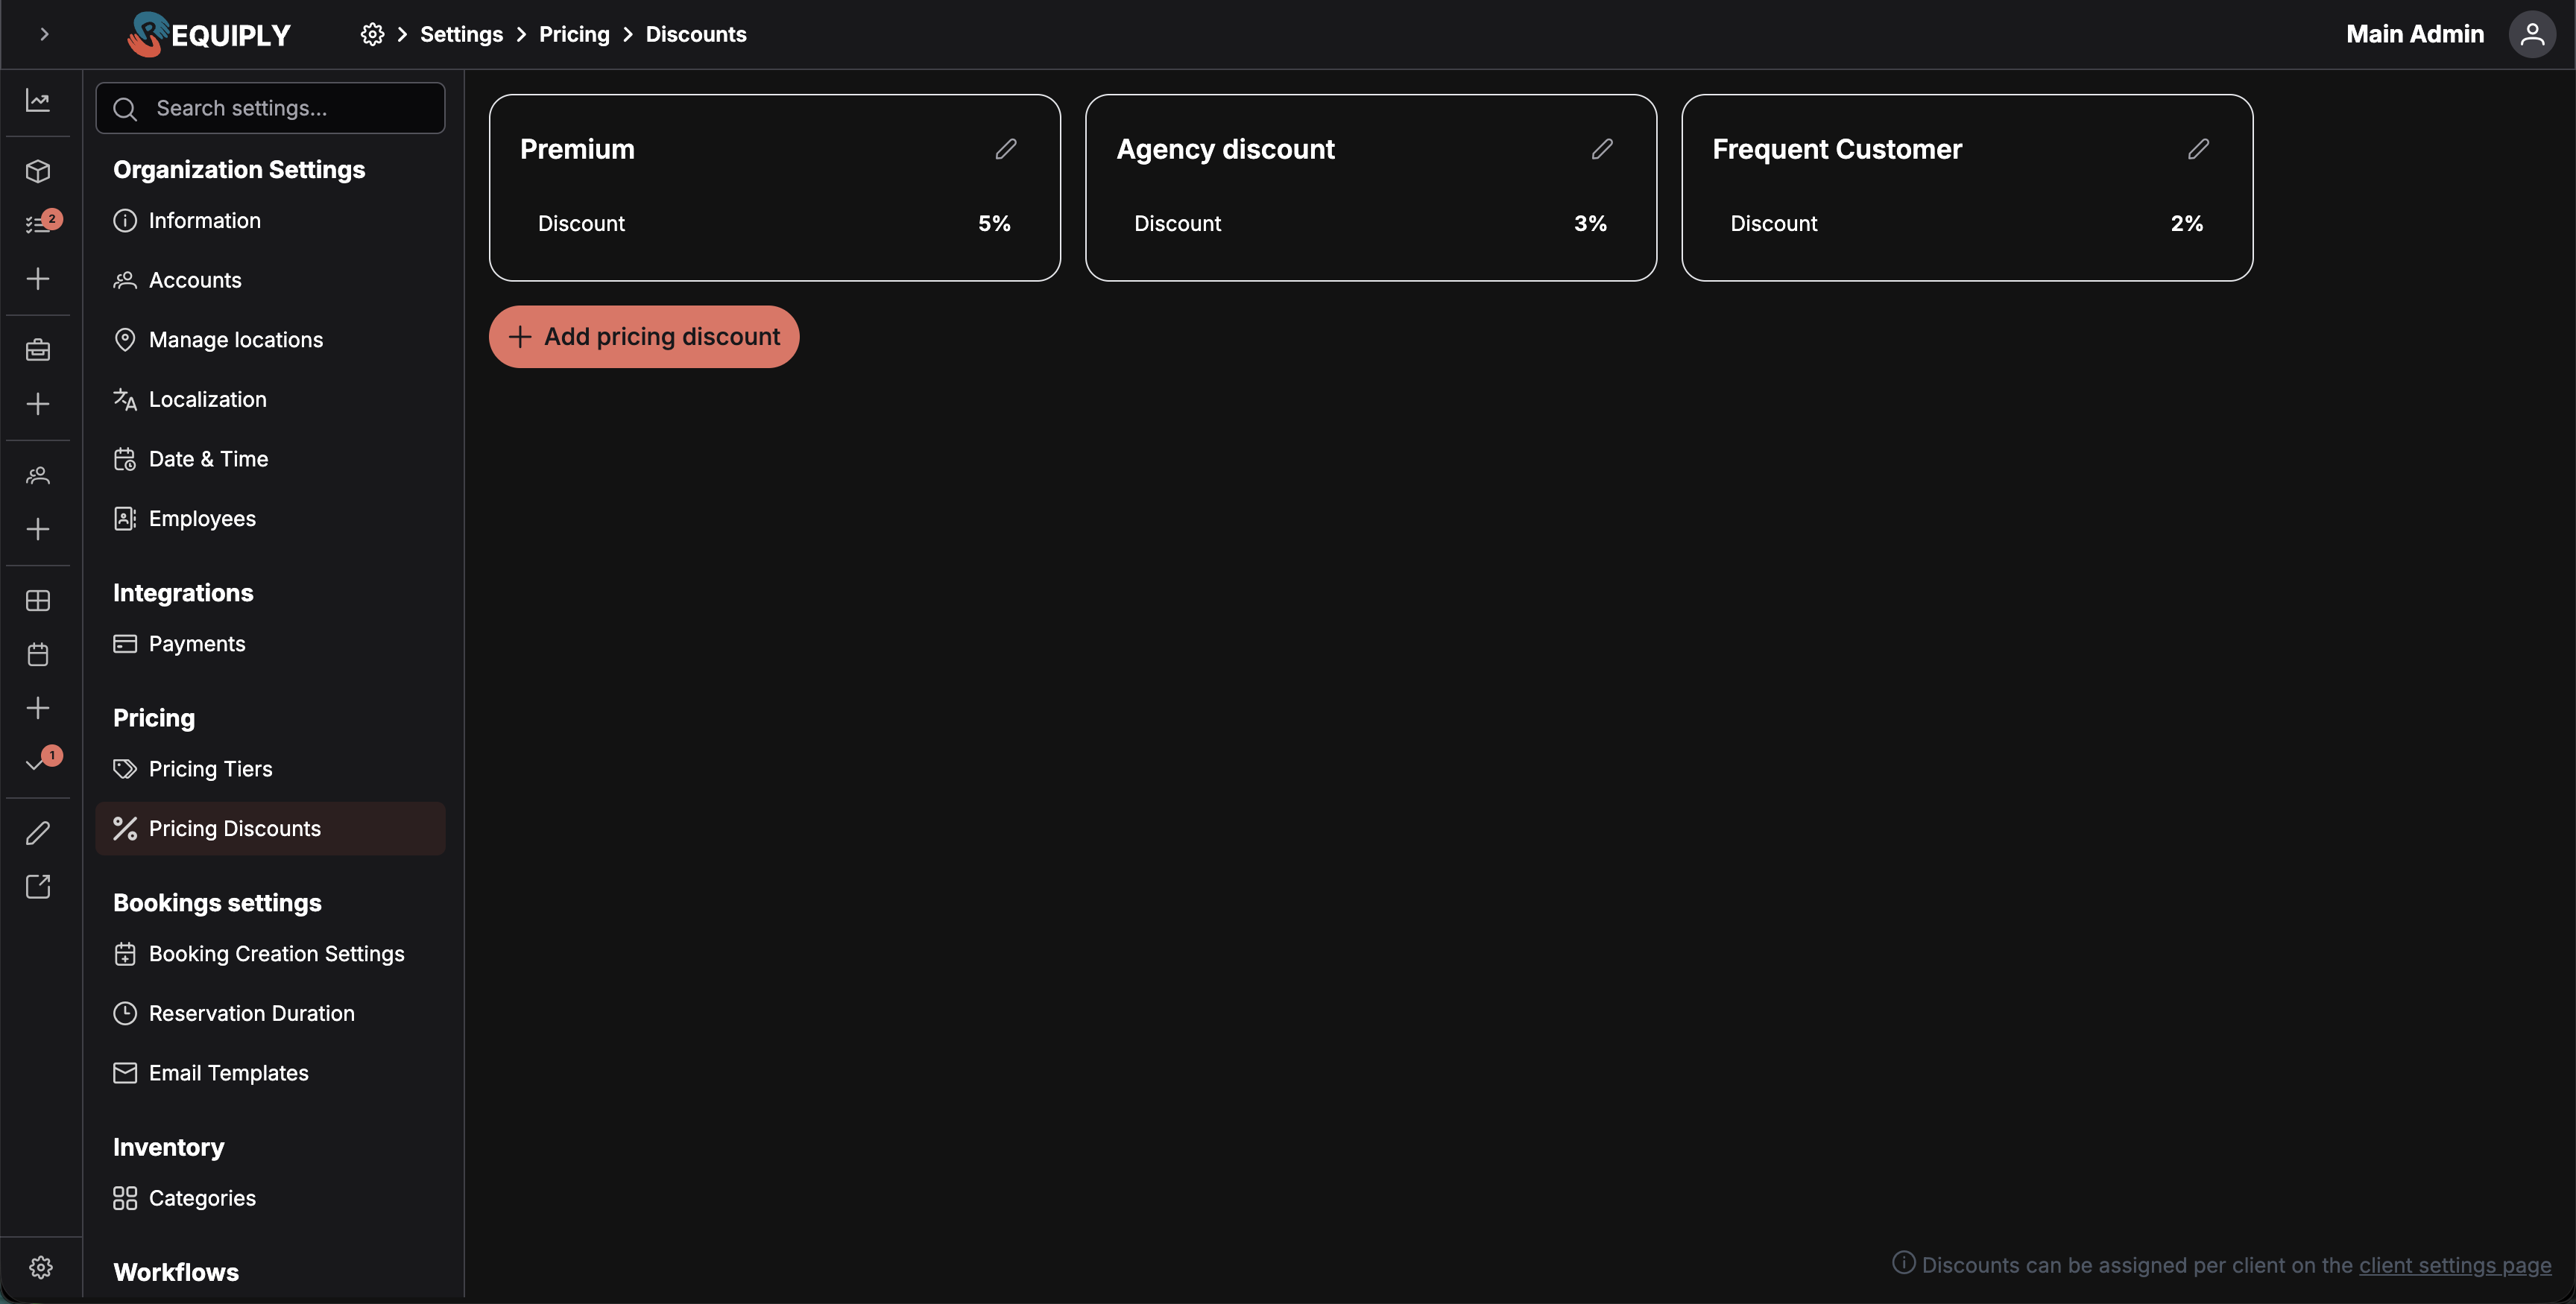The width and height of the screenshot is (2576, 1304).
Task: Open Pricing Tiers settings
Action: coord(270,769)
